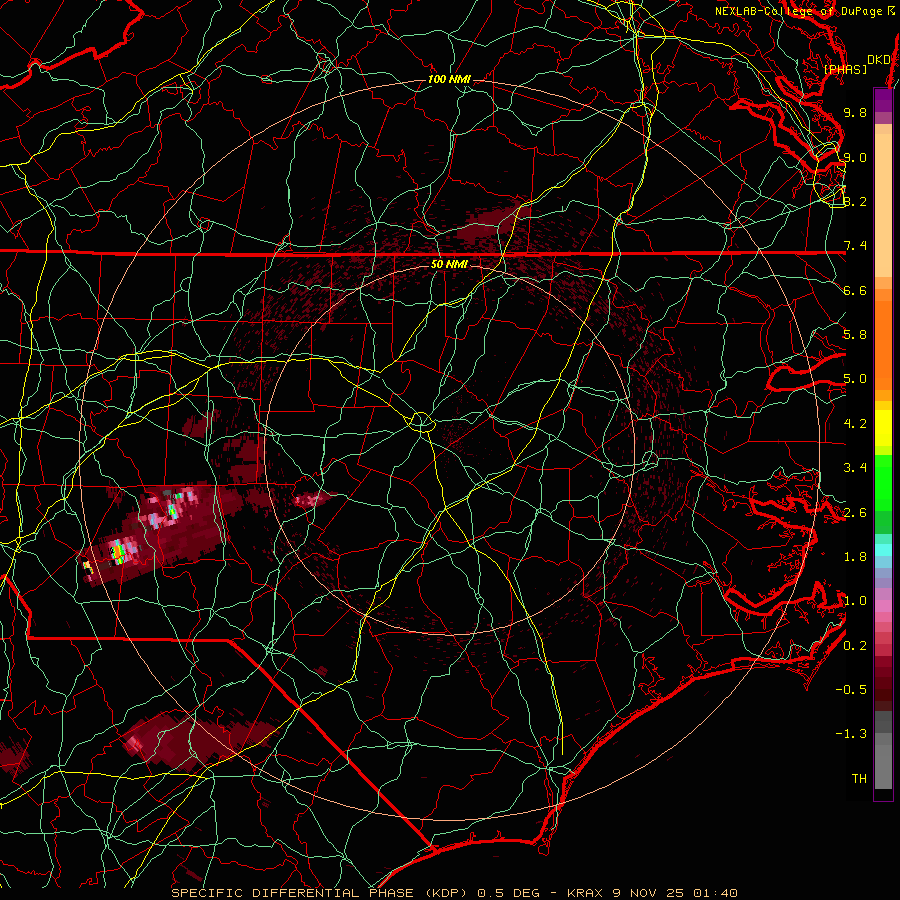Screen dimensions: 900x900
Task: Click the 4.2 value on the color scale
Action: [855, 424]
